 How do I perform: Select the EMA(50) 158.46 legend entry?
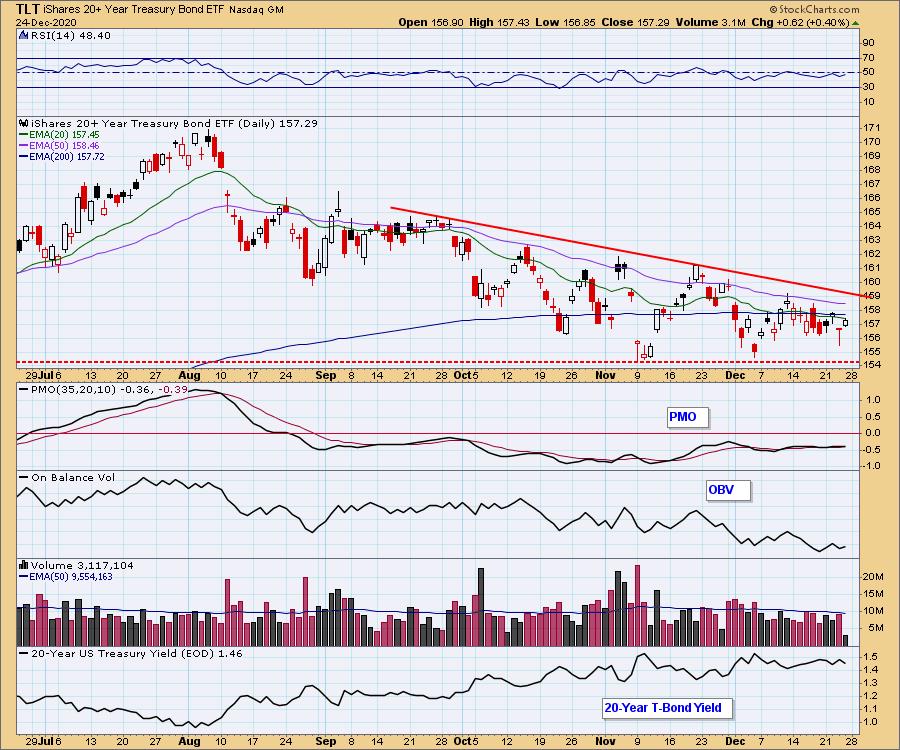59,146
